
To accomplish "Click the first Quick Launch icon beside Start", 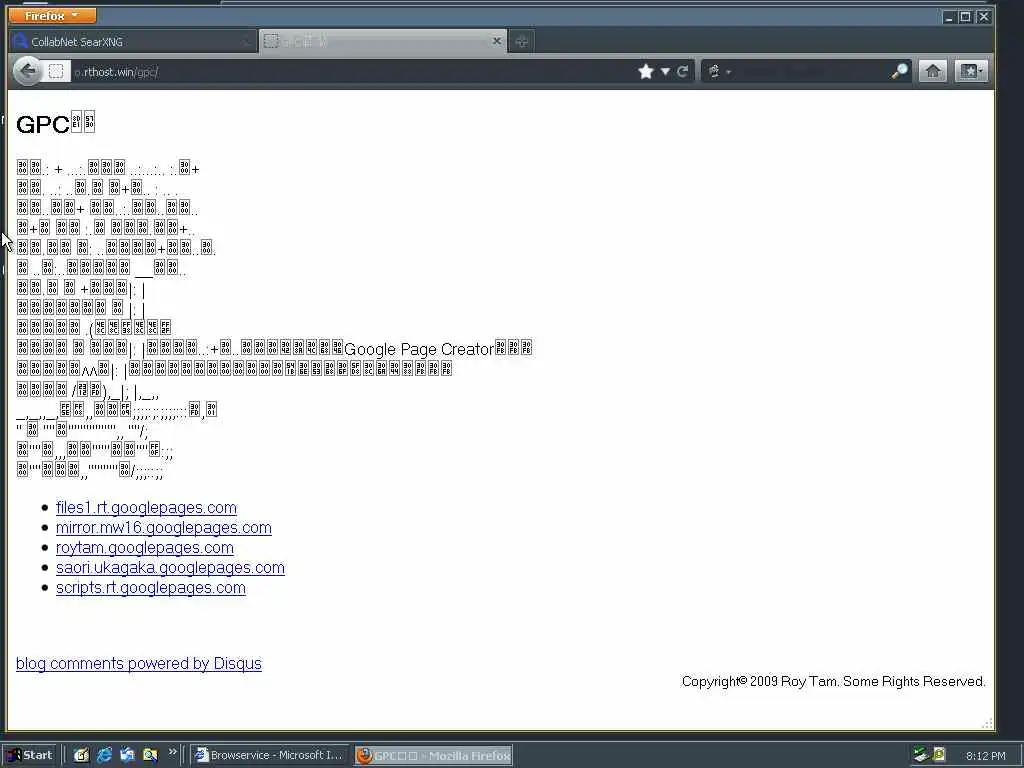I will (81, 755).
